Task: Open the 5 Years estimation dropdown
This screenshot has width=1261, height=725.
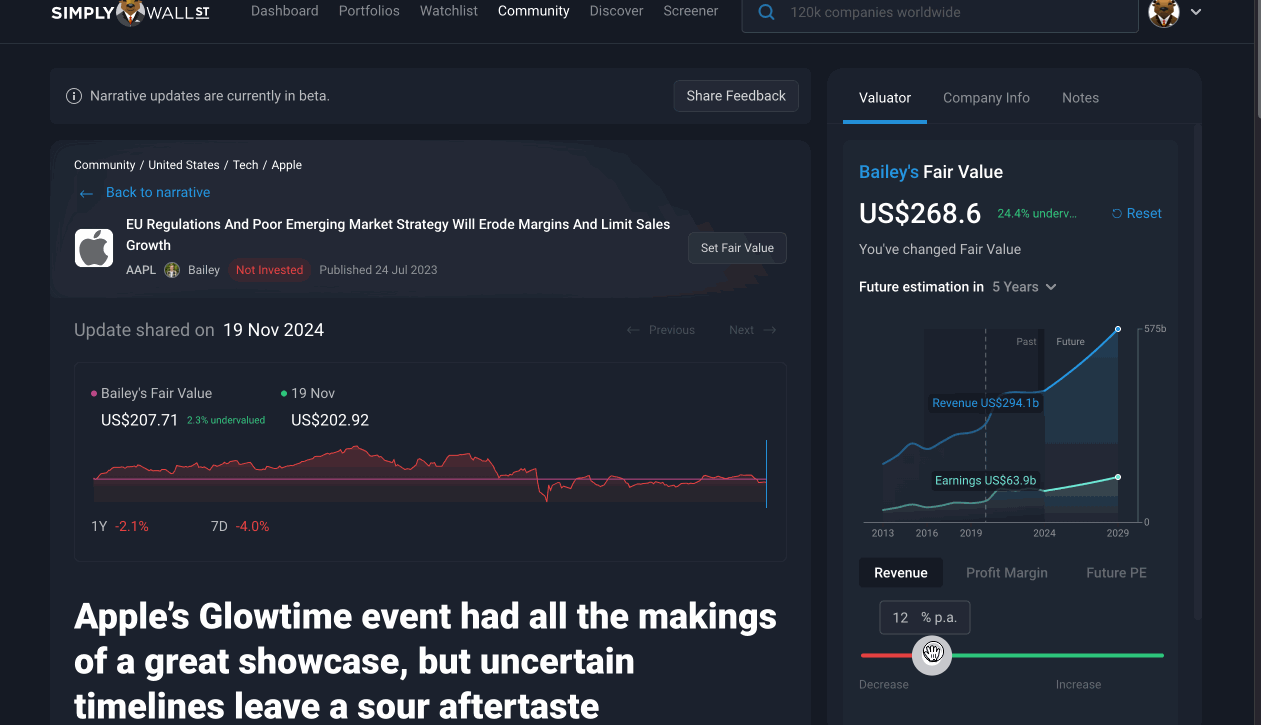Action: pos(1024,287)
